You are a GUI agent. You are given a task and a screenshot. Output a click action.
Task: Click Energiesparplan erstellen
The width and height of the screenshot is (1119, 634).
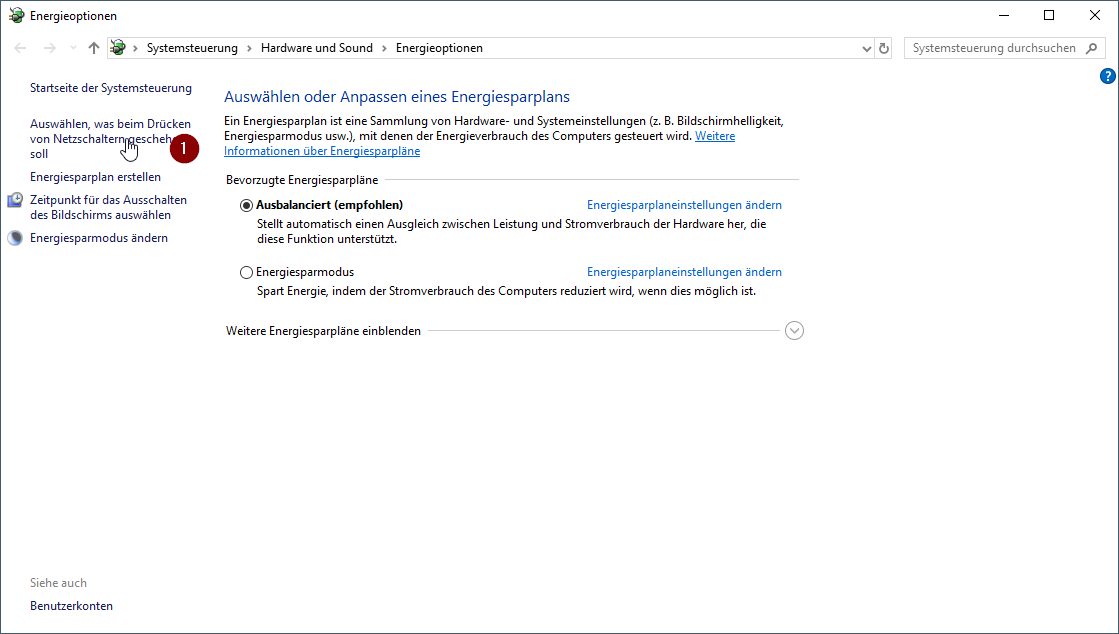(x=96, y=176)
